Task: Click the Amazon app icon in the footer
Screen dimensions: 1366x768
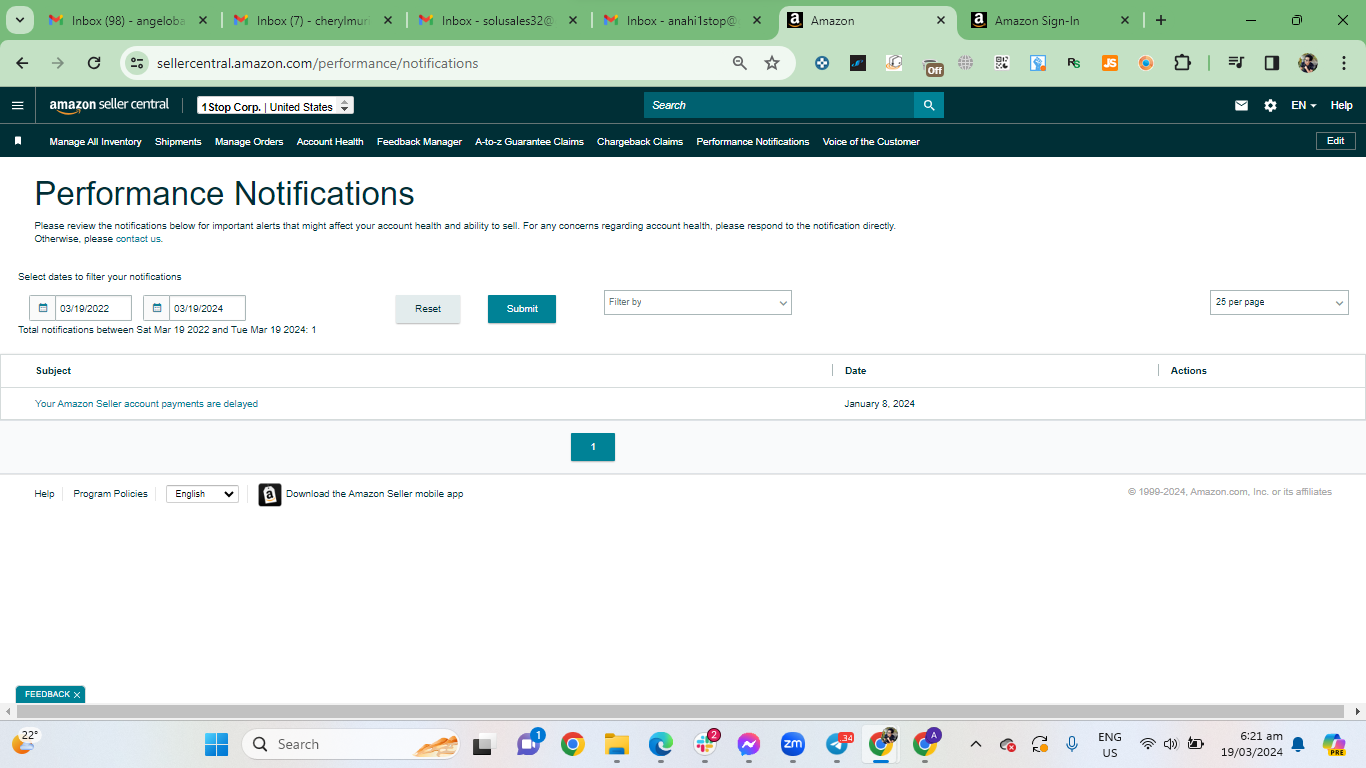Action: [x=270, y=494]
